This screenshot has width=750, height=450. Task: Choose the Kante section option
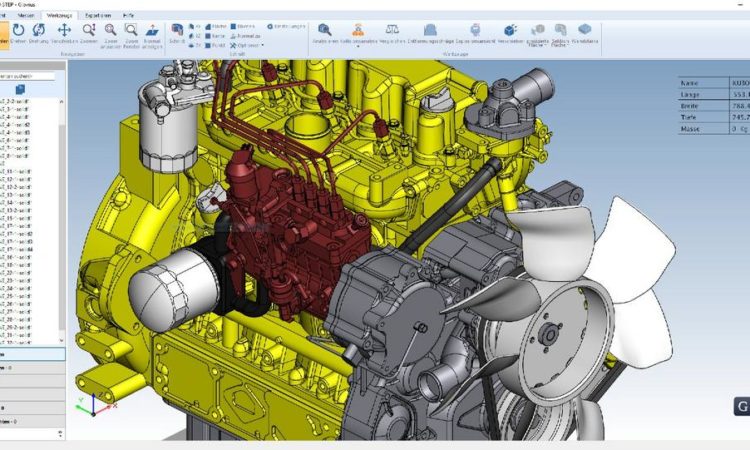click(215, 36)
